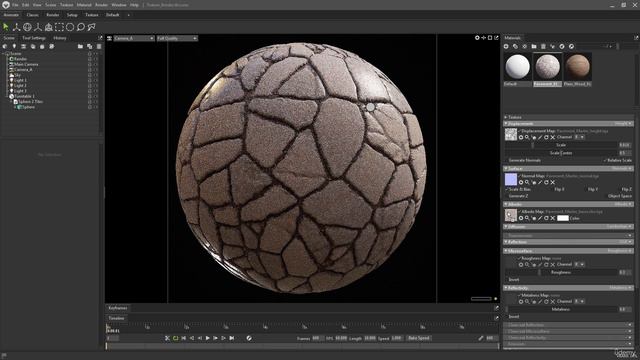Screen dimensions: 640x360
Task: Click the folder icon in the Scene panel toolbar
Action: click(80, 47)
